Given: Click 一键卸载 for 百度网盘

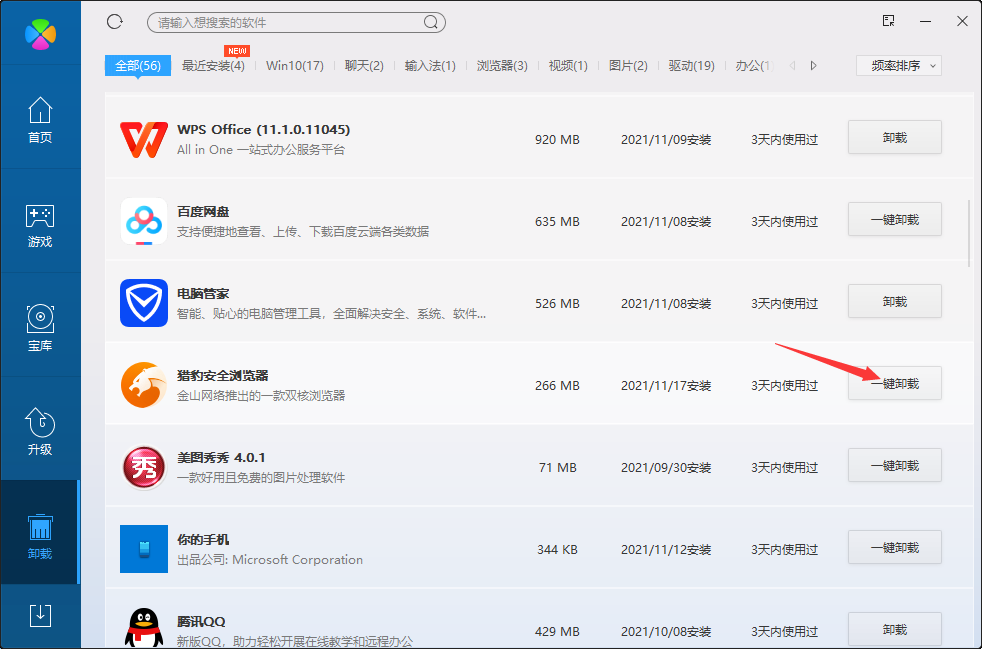Looking at the screenshot, I should (894, 219).
